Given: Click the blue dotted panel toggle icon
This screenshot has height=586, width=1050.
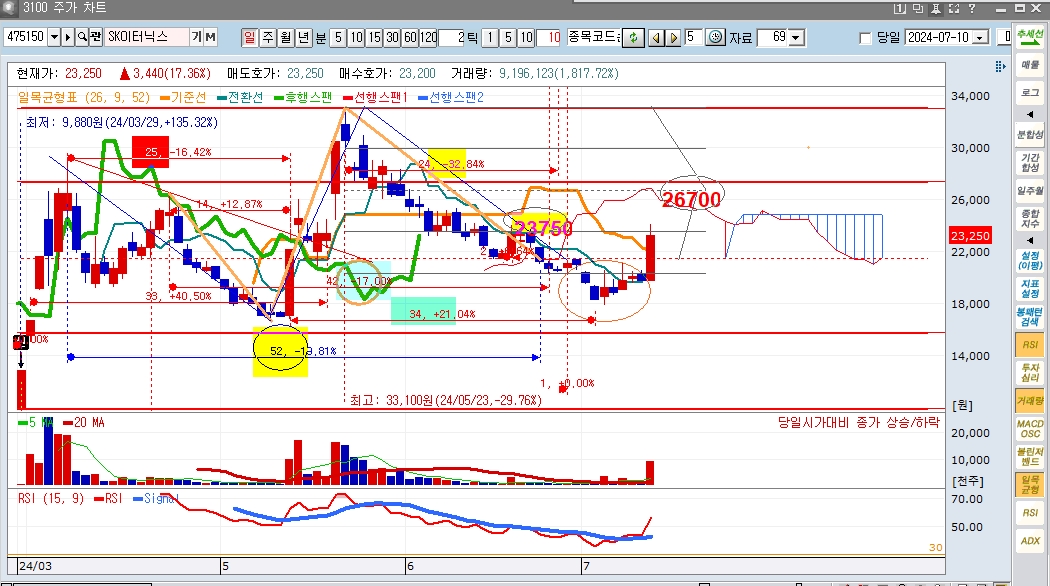Looking at the screenshot, I should click(x=1000, y=66).
